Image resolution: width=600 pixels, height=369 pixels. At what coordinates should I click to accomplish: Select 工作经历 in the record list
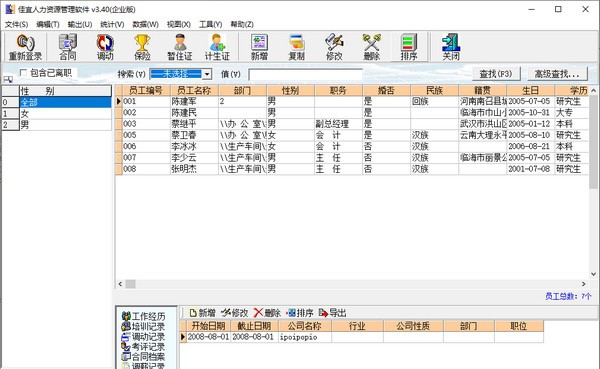point(143,316)
